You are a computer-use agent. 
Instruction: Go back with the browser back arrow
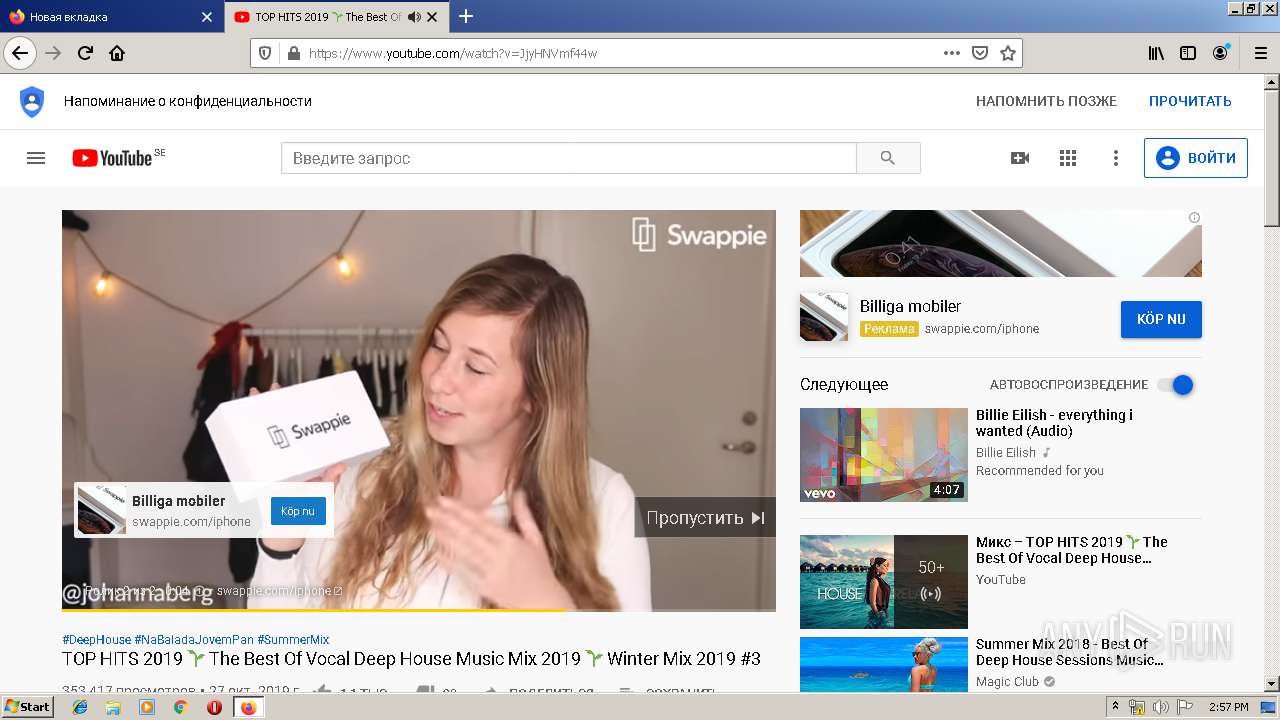coord(20,53)
